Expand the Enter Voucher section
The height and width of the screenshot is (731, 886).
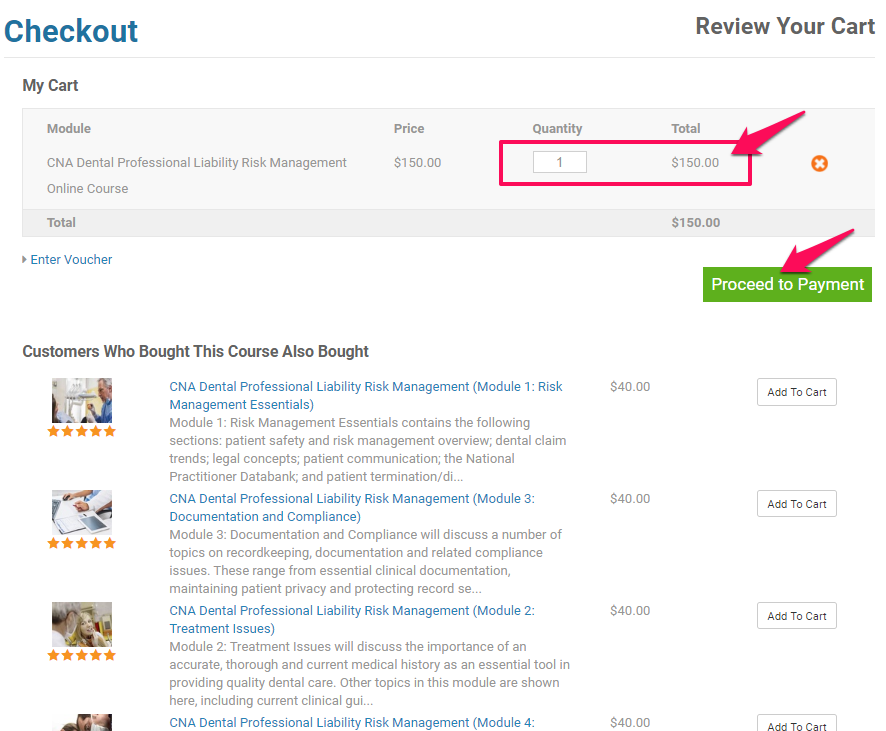[x=71, y=259]
